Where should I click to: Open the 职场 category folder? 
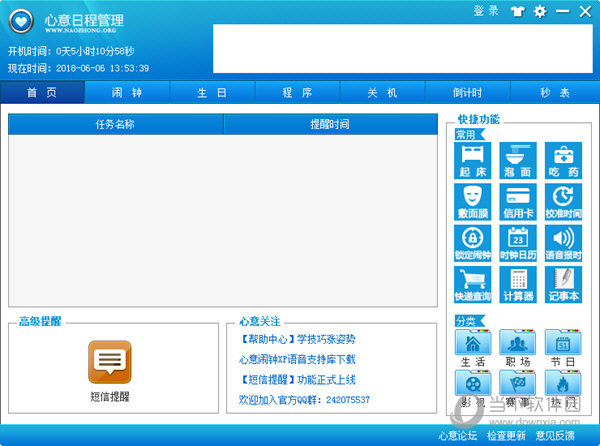click(518, 348)
